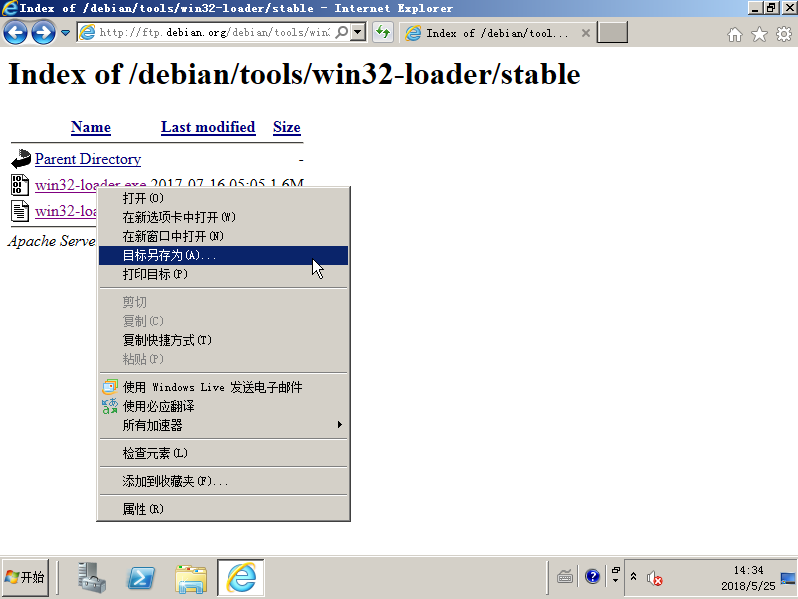
Task: Open the Home page icon
Action: 735,34
